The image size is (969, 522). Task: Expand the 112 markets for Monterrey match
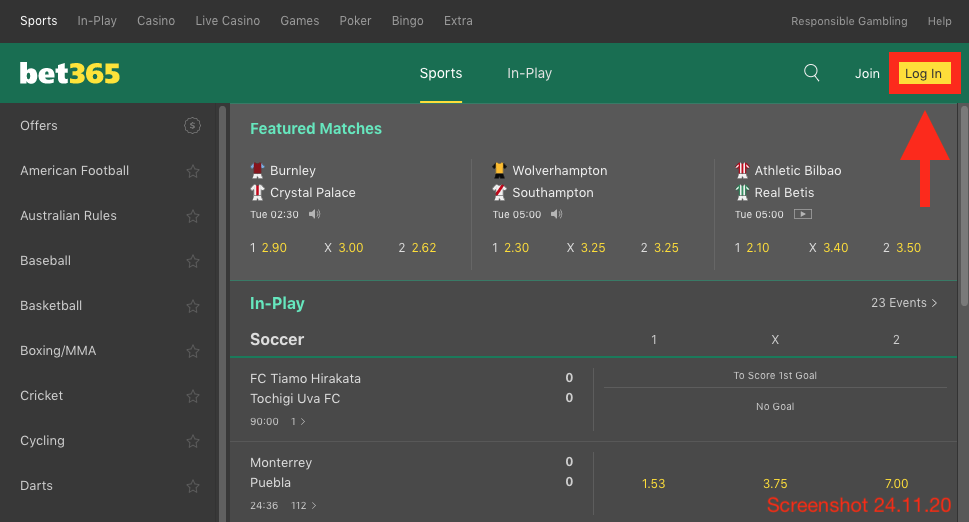pos(304,506)
